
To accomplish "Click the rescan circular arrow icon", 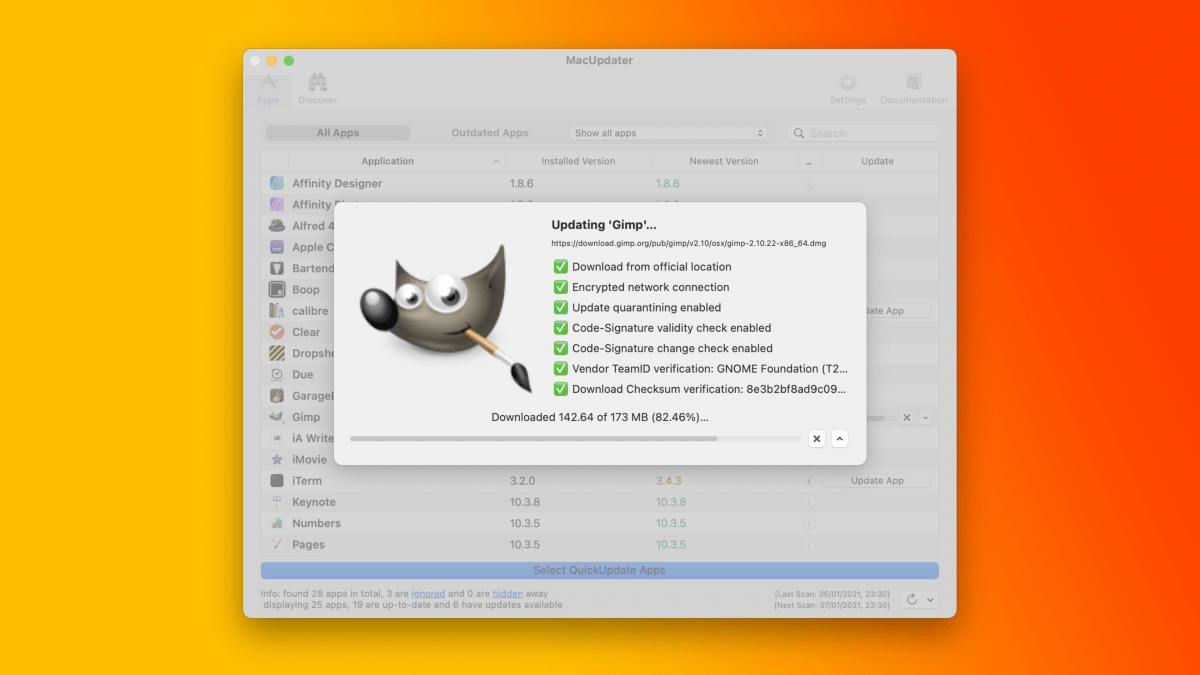I will 911,599.
